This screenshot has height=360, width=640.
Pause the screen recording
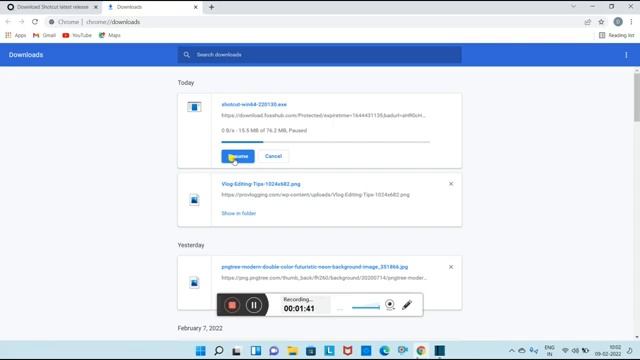pyautogui.click(x=254, y=305)
